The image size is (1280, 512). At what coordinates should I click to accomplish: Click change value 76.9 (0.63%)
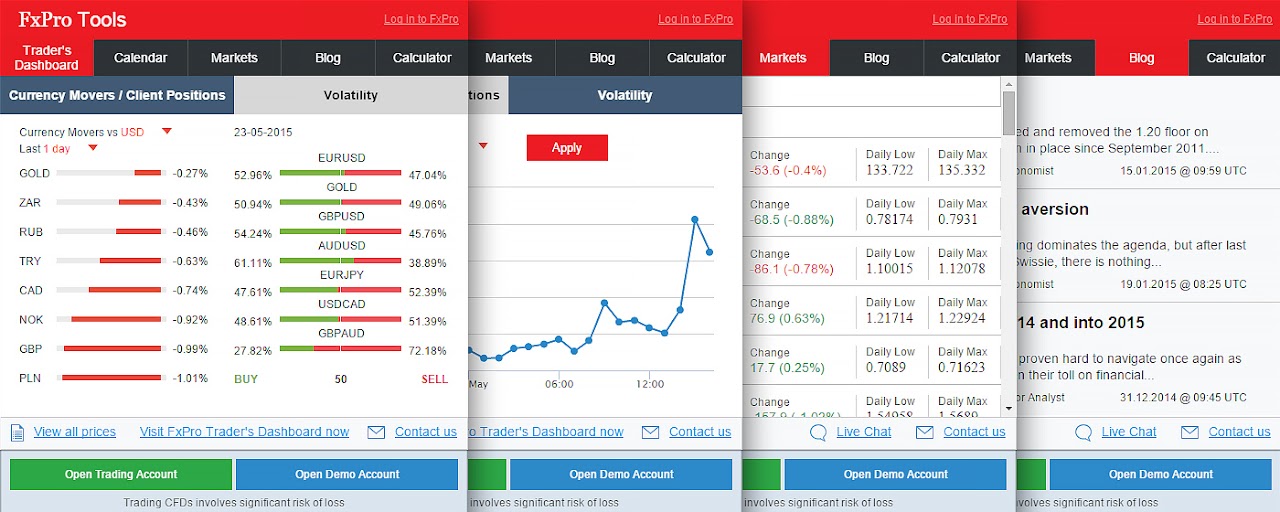click(x=787, y=319)
